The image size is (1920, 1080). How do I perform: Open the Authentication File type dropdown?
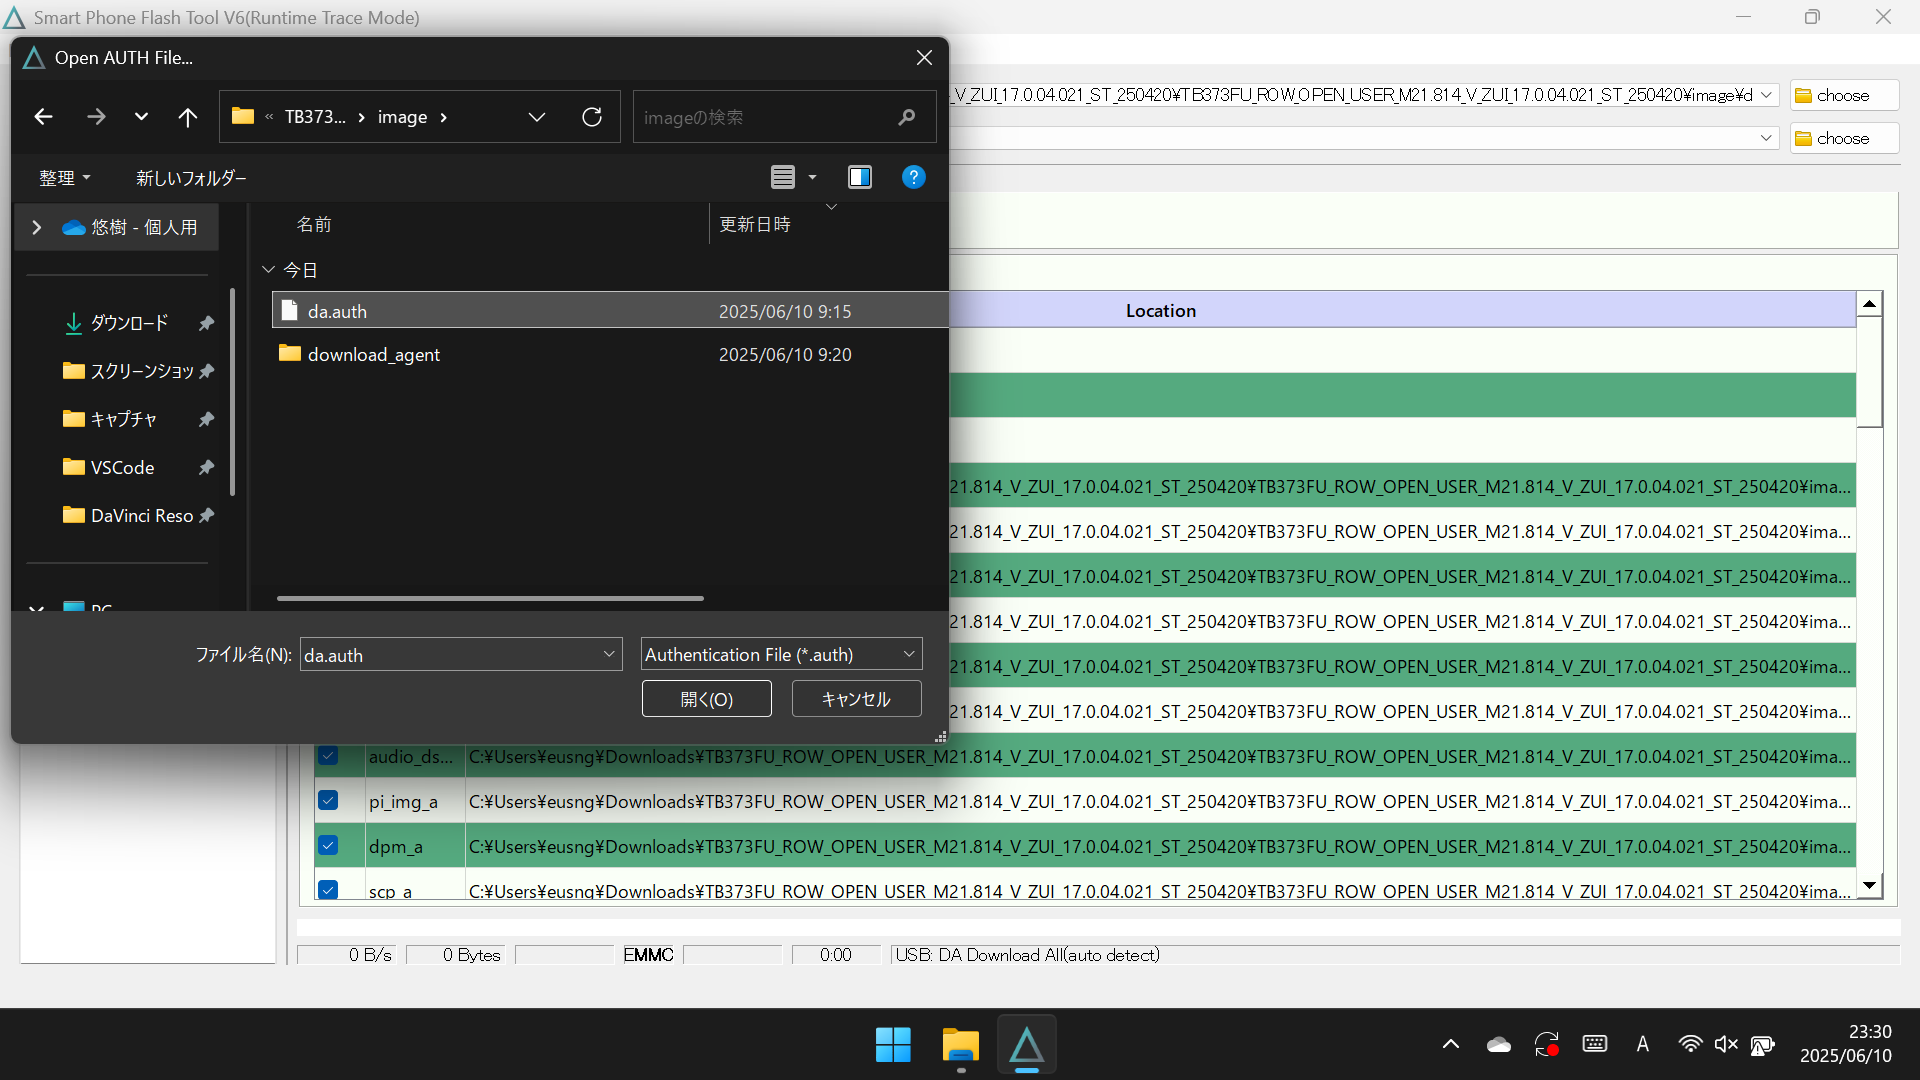tap(906, 654)
